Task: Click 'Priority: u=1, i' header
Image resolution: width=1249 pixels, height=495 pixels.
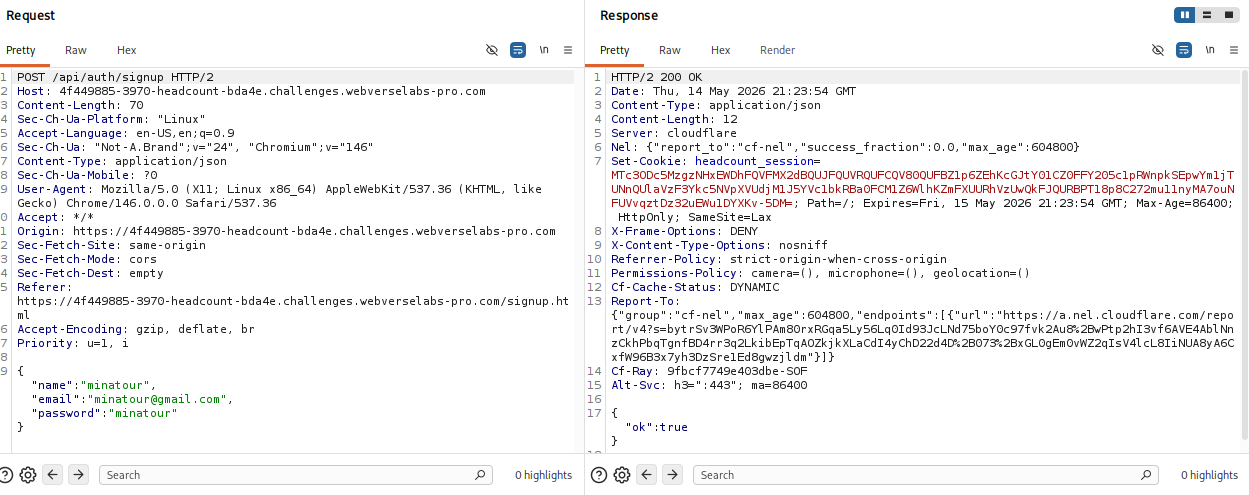Action: pyautogui.click(x=73, y=343)
